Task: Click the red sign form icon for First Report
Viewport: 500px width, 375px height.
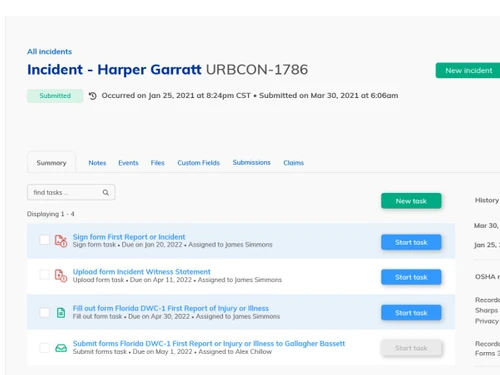Action: click(x=61, y=241)
